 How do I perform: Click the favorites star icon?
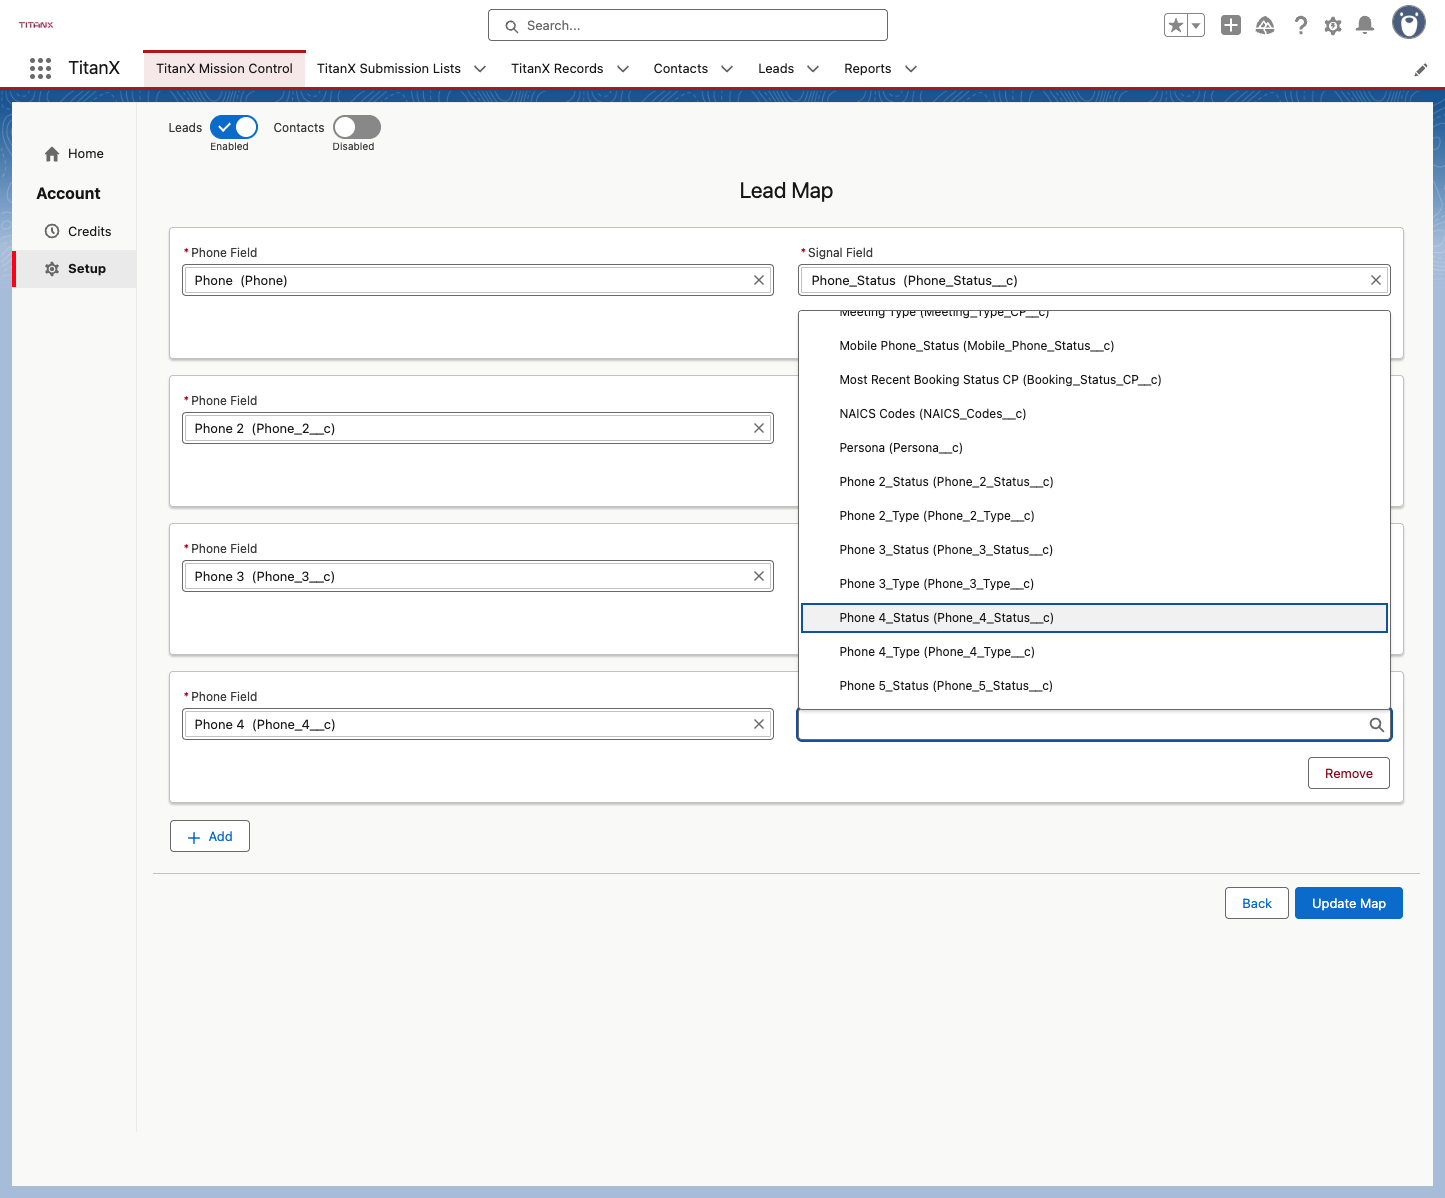(1176, 26)
